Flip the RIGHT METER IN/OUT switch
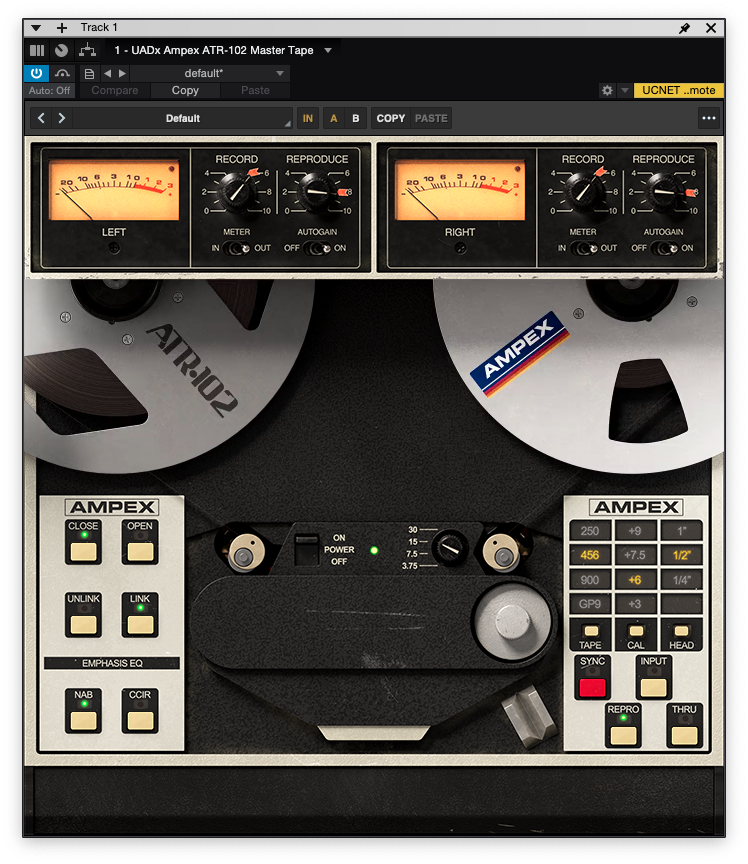Screen dimensions: 748x864 pos(584,249)
